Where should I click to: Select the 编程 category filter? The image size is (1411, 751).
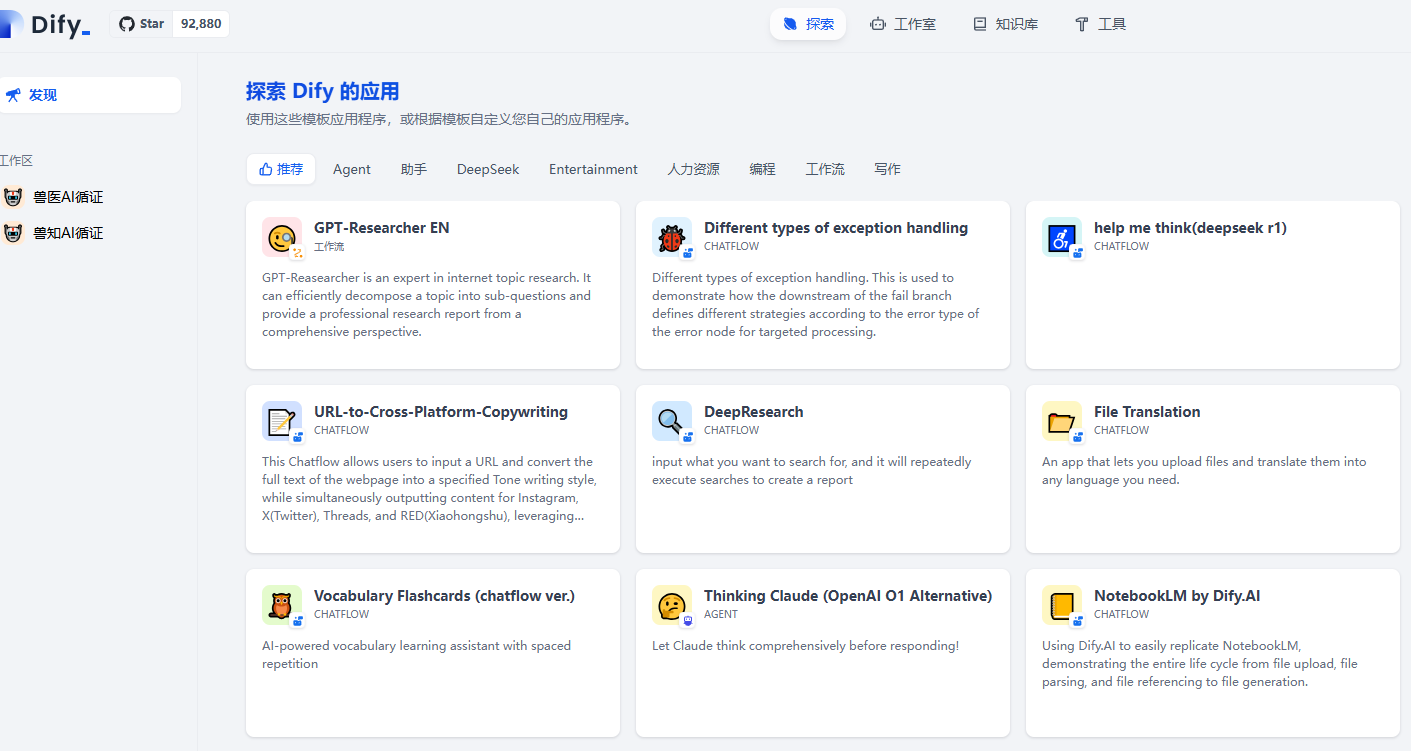point(763,169)
